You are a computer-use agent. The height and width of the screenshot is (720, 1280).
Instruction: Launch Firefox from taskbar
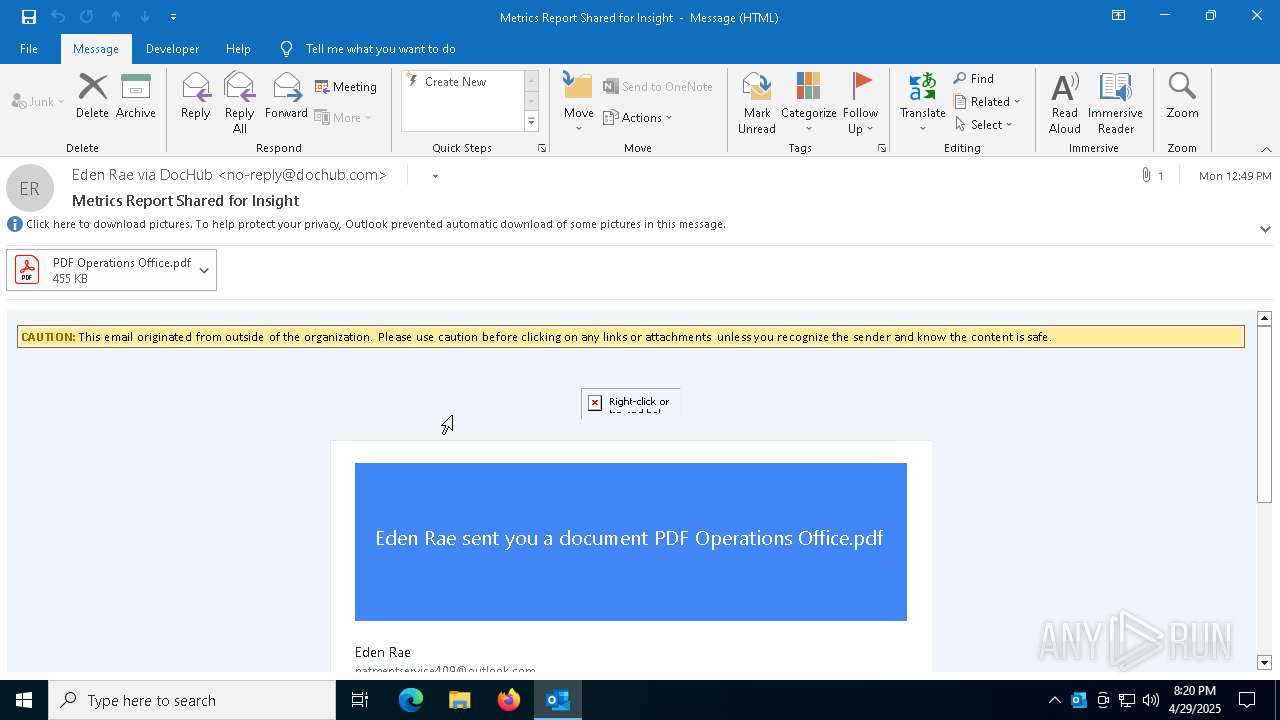pyautogui.click(x=509, y=700)
